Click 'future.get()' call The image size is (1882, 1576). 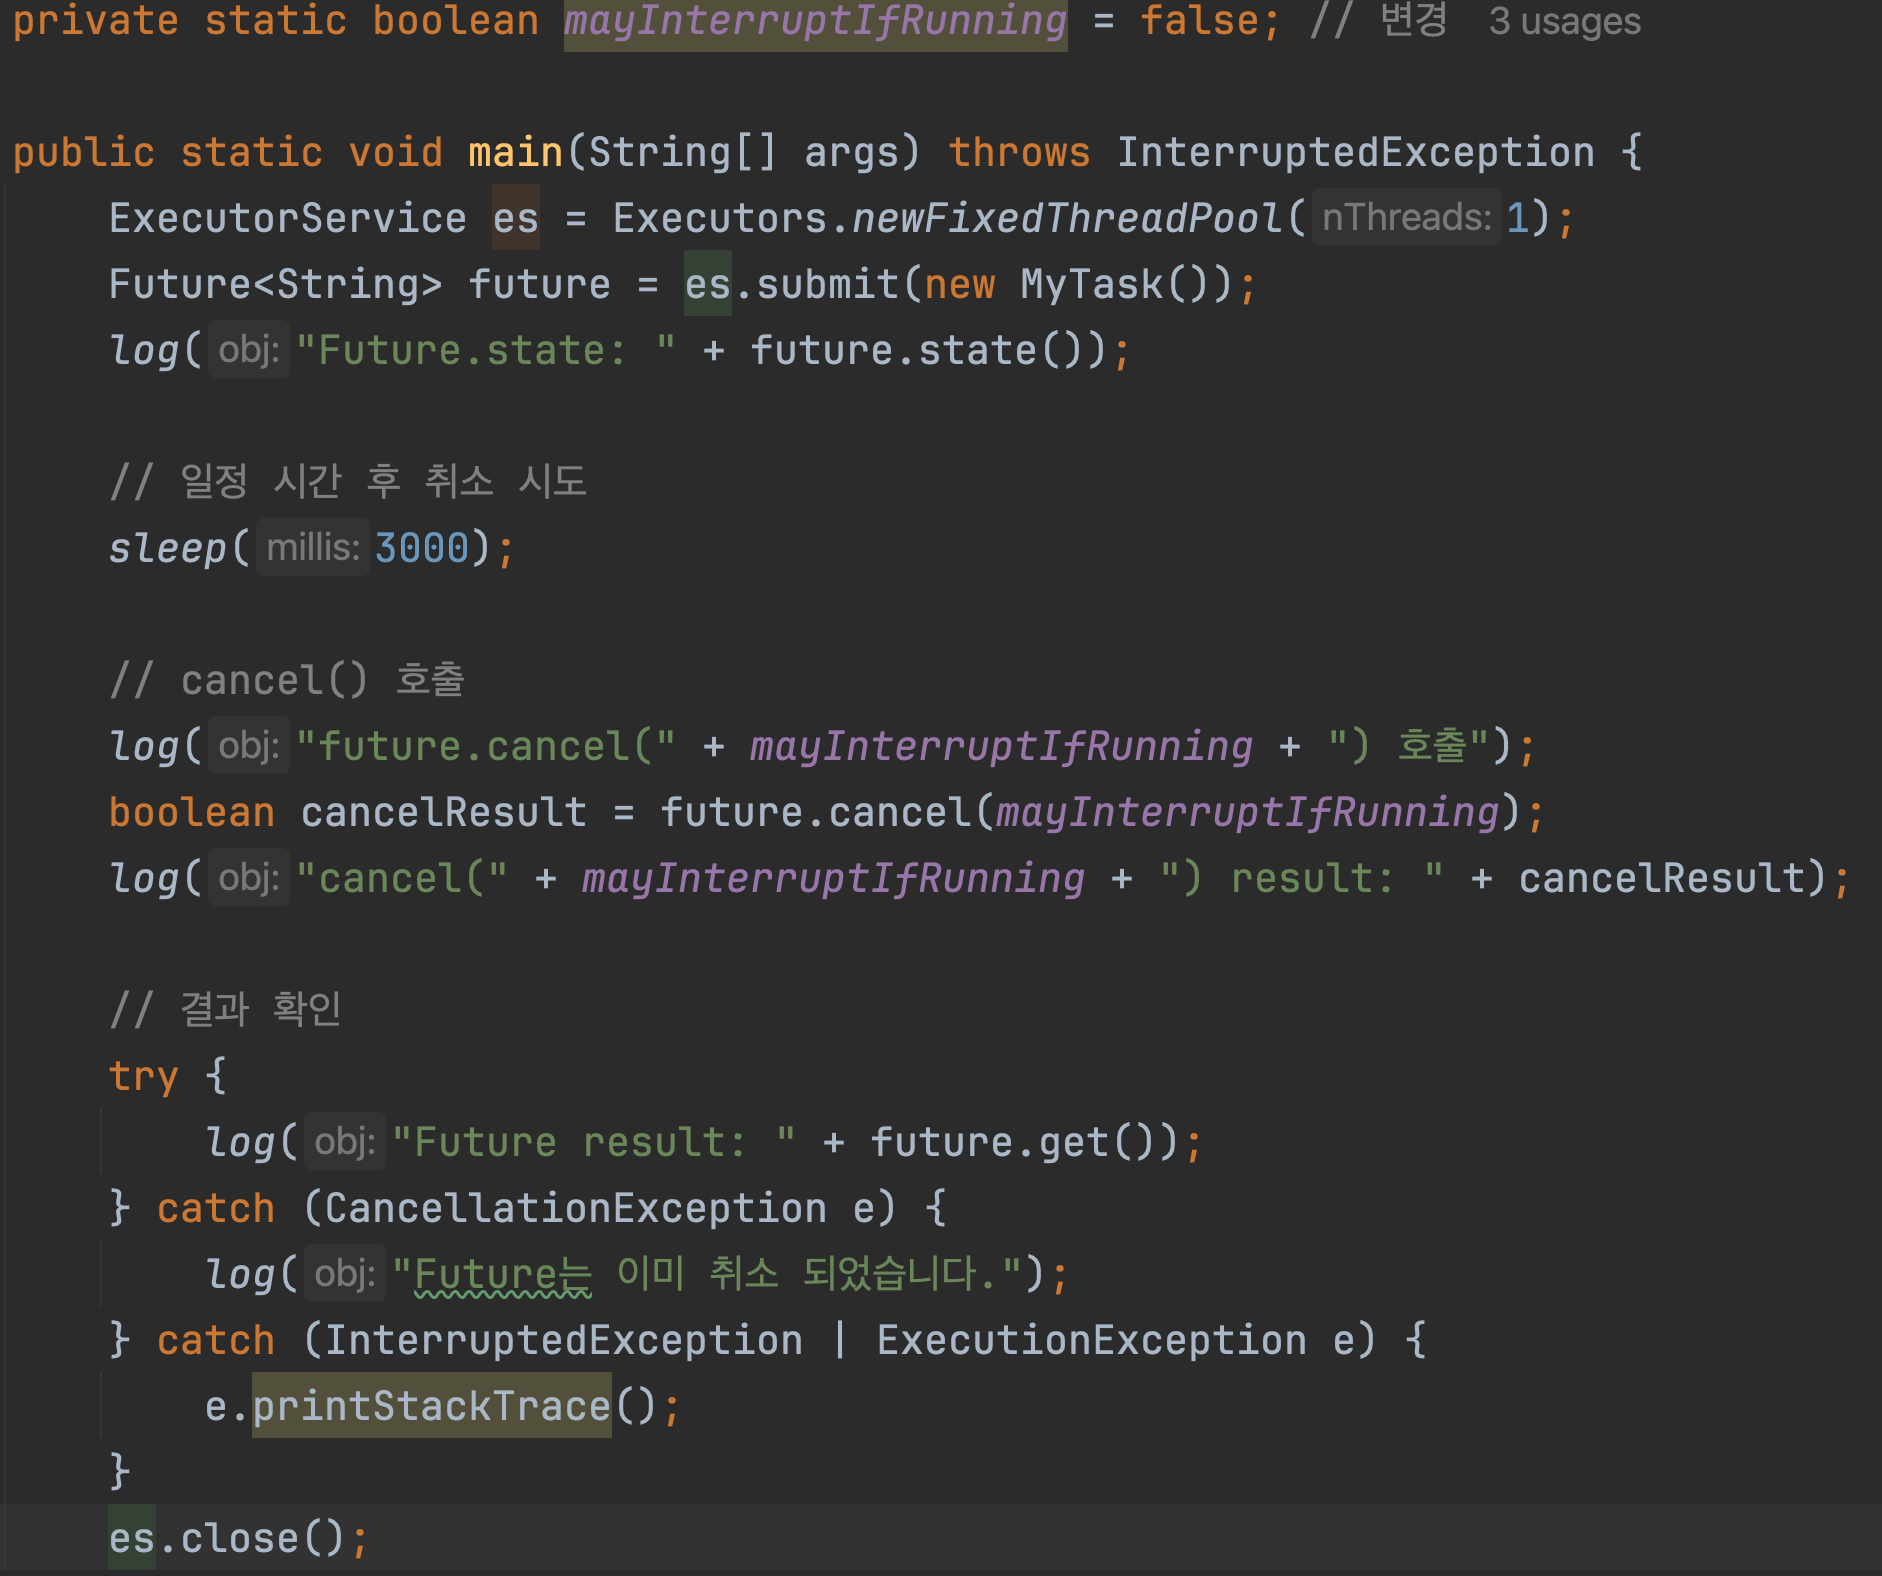pyautogui.click(x=1024, y=1143)
